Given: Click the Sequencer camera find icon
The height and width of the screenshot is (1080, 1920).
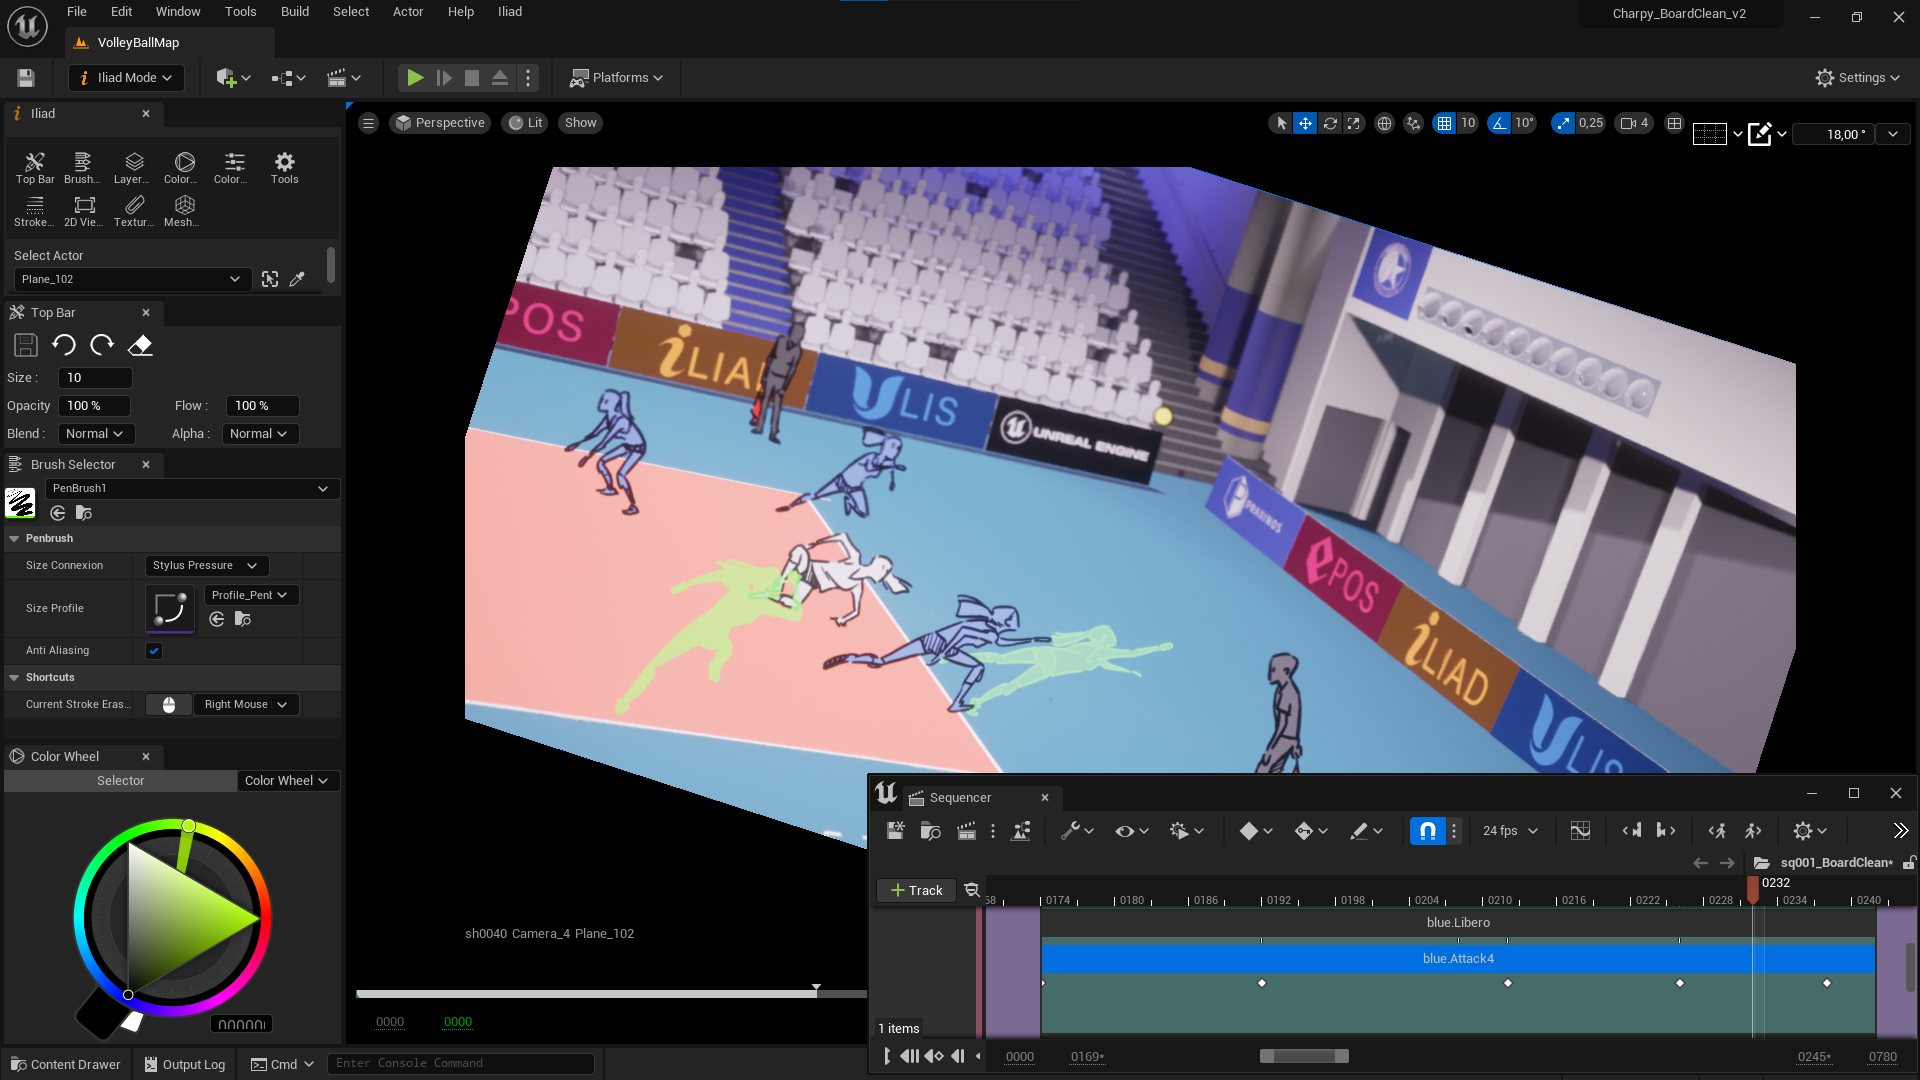Looking at the screenshot, I should [930, 831].
